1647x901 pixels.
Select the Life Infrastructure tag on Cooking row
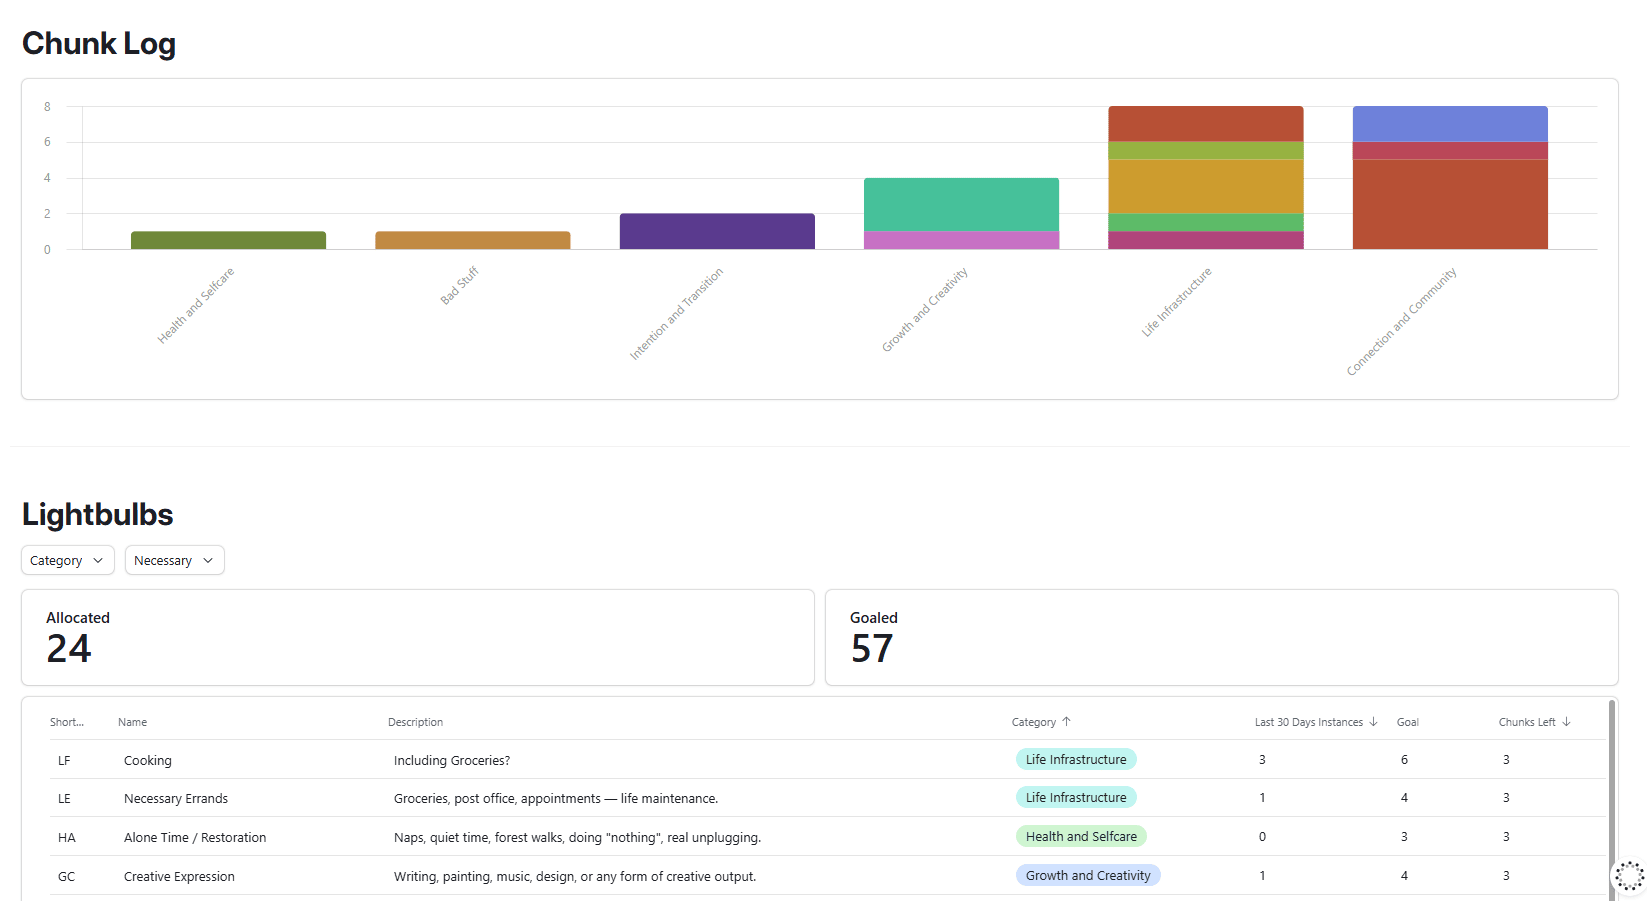pyautogui.click(x=1076, y=760)
